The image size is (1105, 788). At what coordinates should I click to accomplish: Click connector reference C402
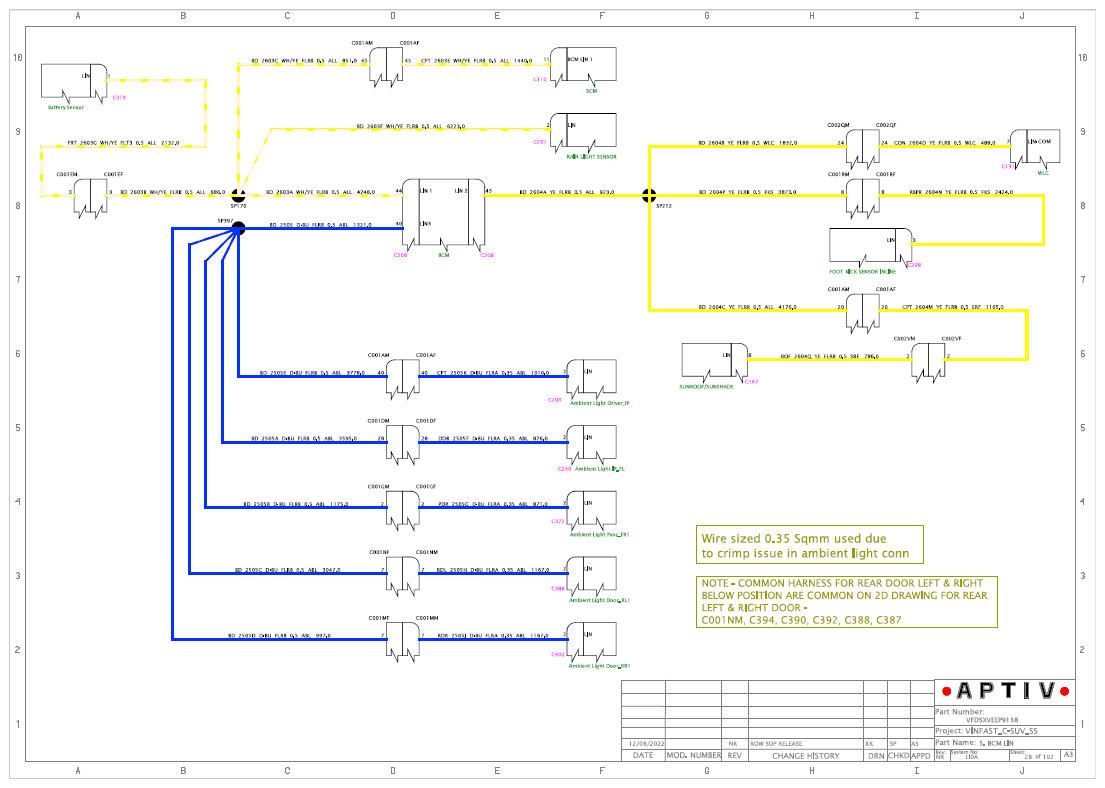tap(557, 654)
